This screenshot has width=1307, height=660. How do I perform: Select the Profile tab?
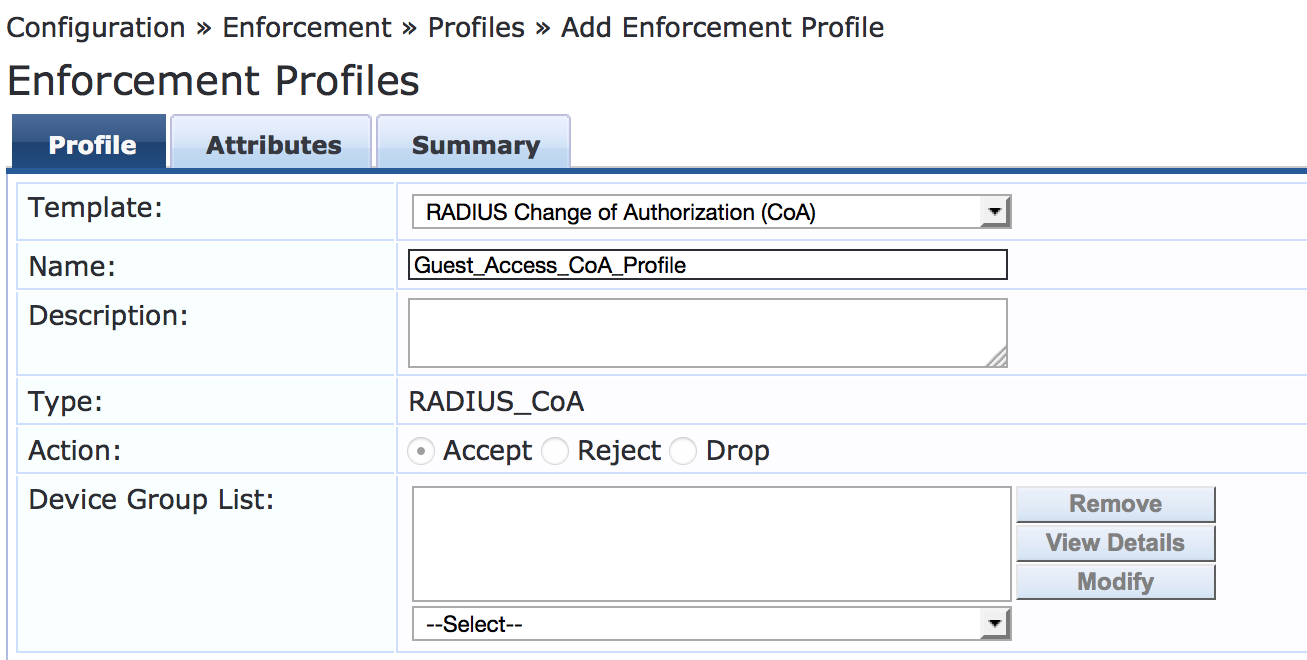point(92,145)
